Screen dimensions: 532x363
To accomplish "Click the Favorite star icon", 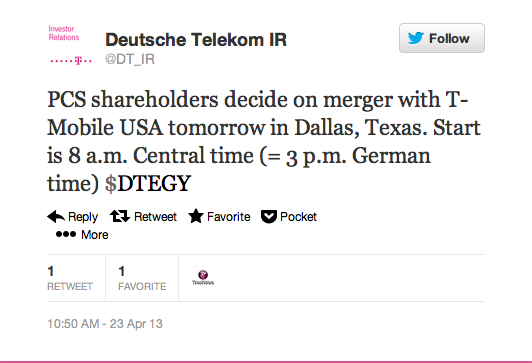I will [196, 216].
